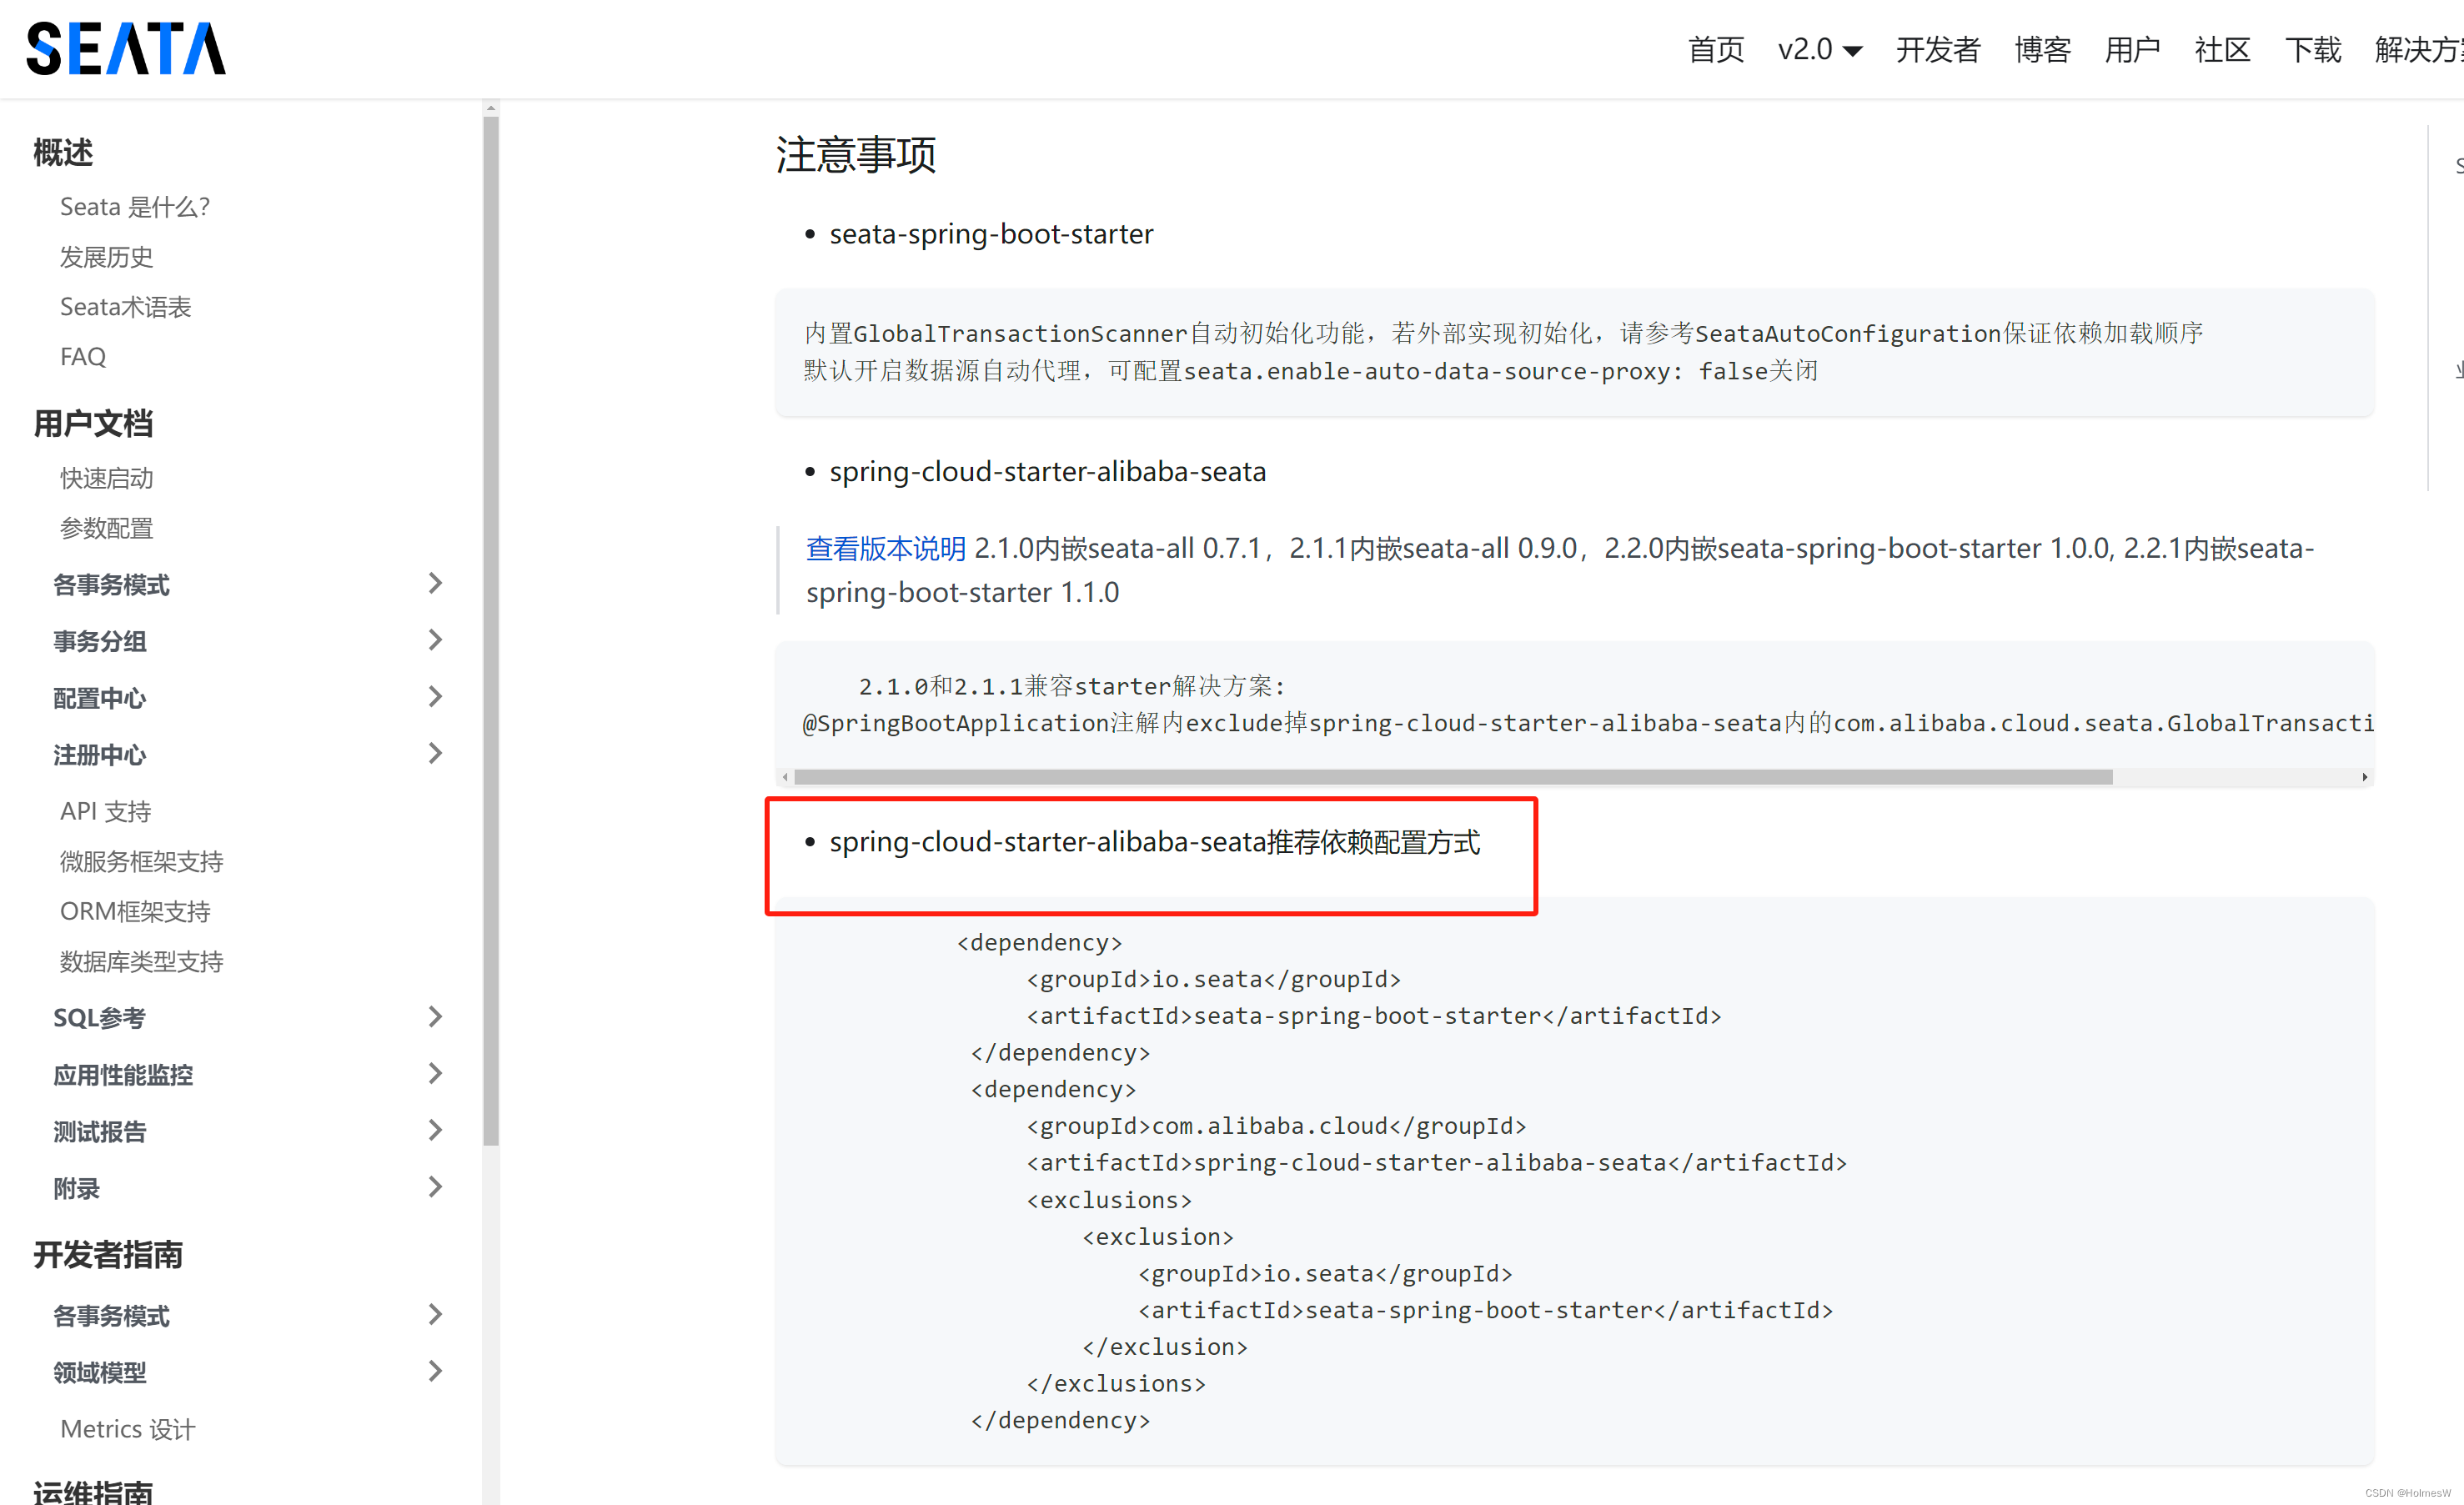This screenshot has width=2464, height=1505.
Task: Open the Seata 是什么? page
Action: 134,206
